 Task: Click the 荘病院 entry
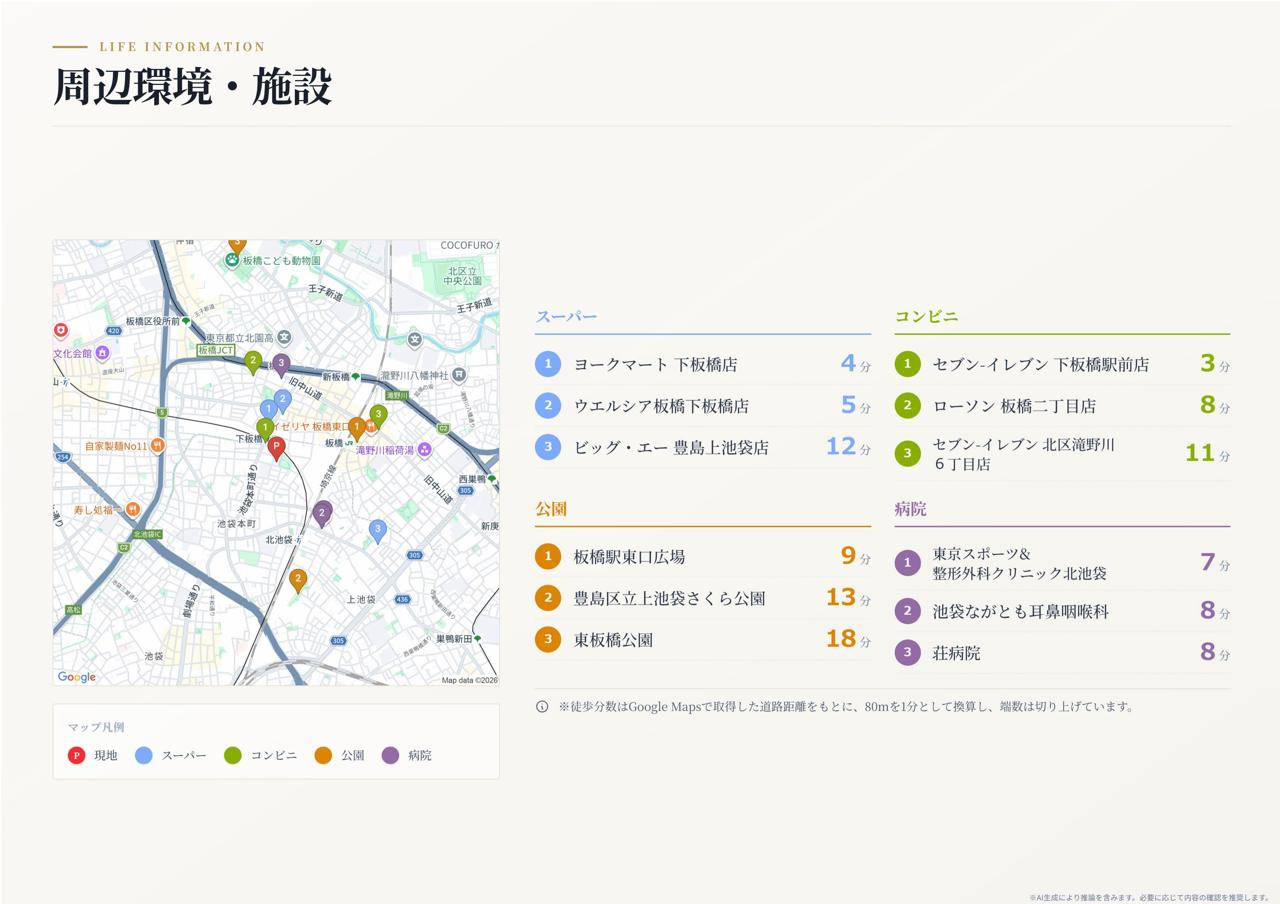pos(1062,653)
